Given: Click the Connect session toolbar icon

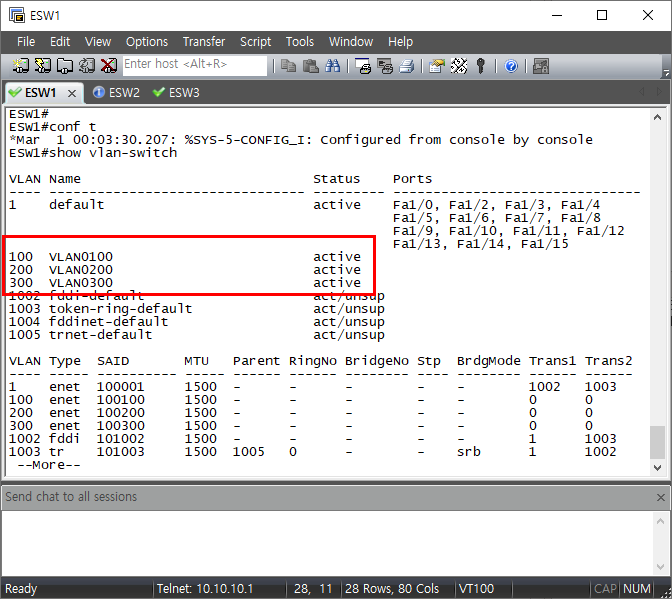Looking at the screenshot, I should [x=21, y=66].
